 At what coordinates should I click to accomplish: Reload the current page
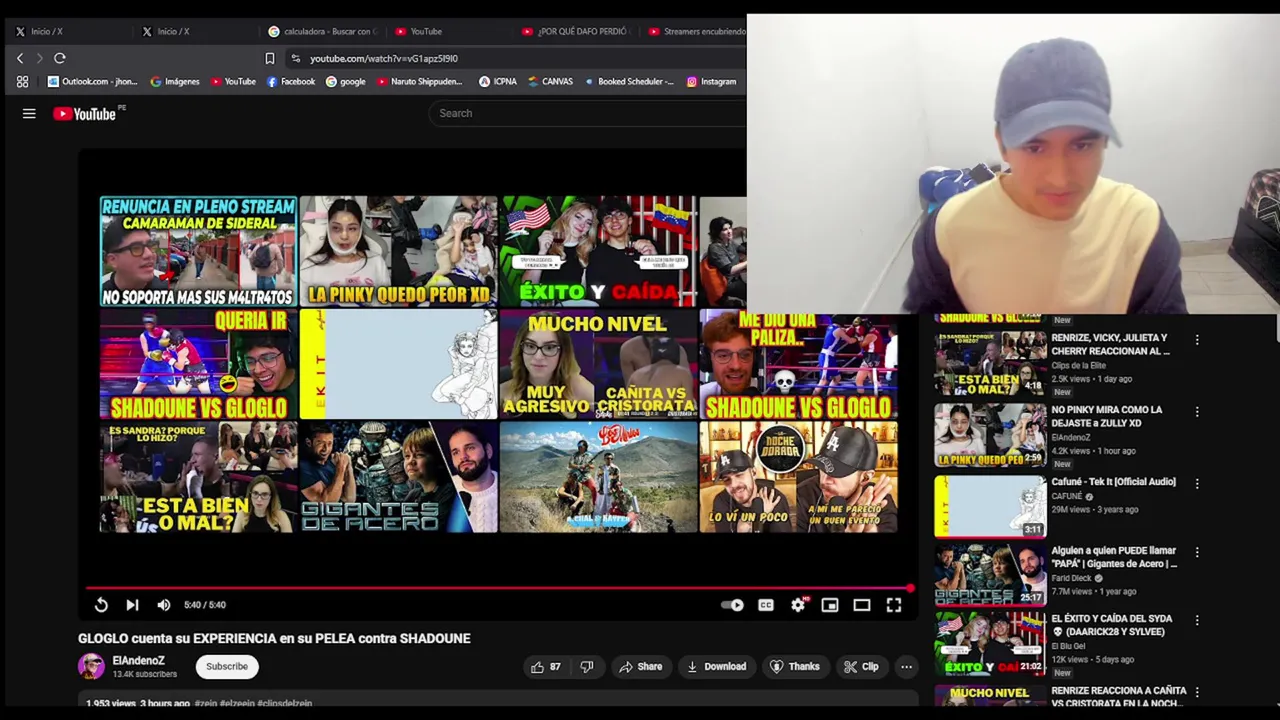[60, 58]
